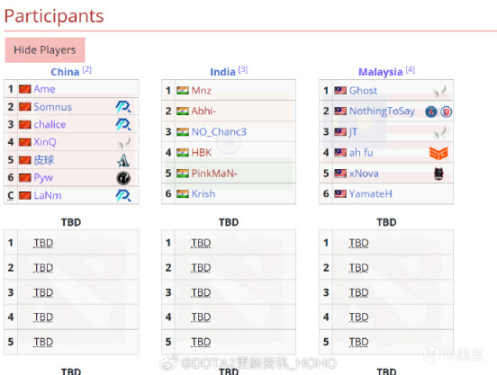Click the India flag beside Mnz

pyautogui.click(x=182, y=90)
